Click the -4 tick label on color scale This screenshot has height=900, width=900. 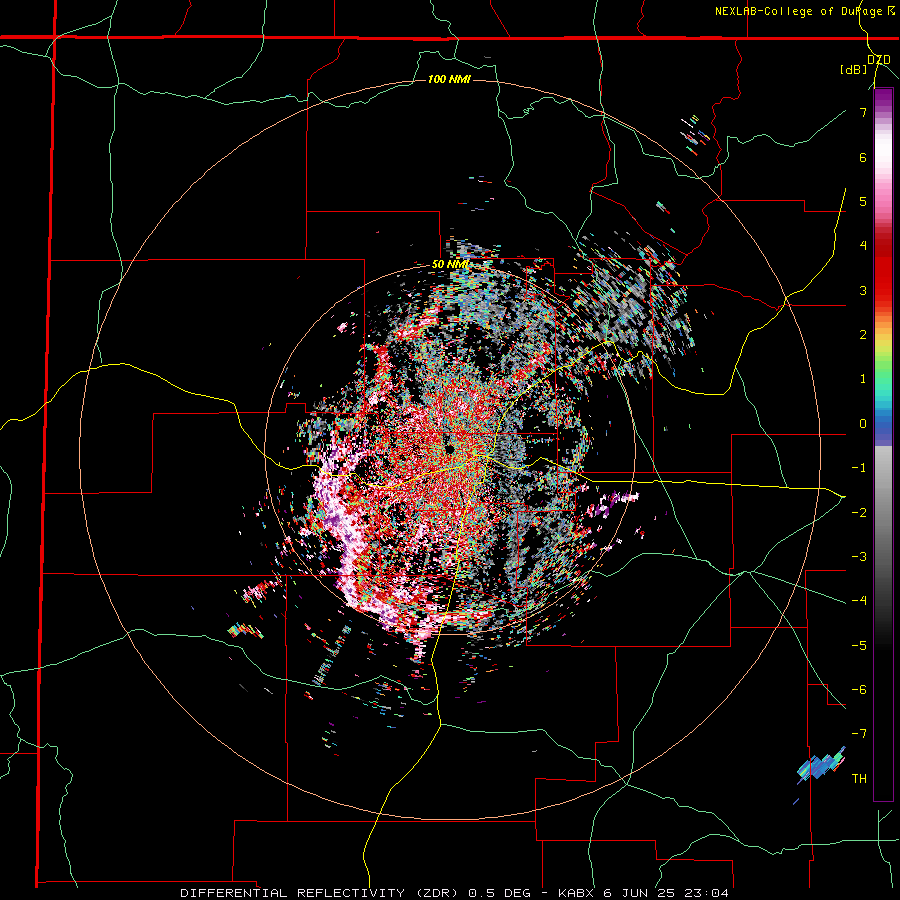(859, 601)
